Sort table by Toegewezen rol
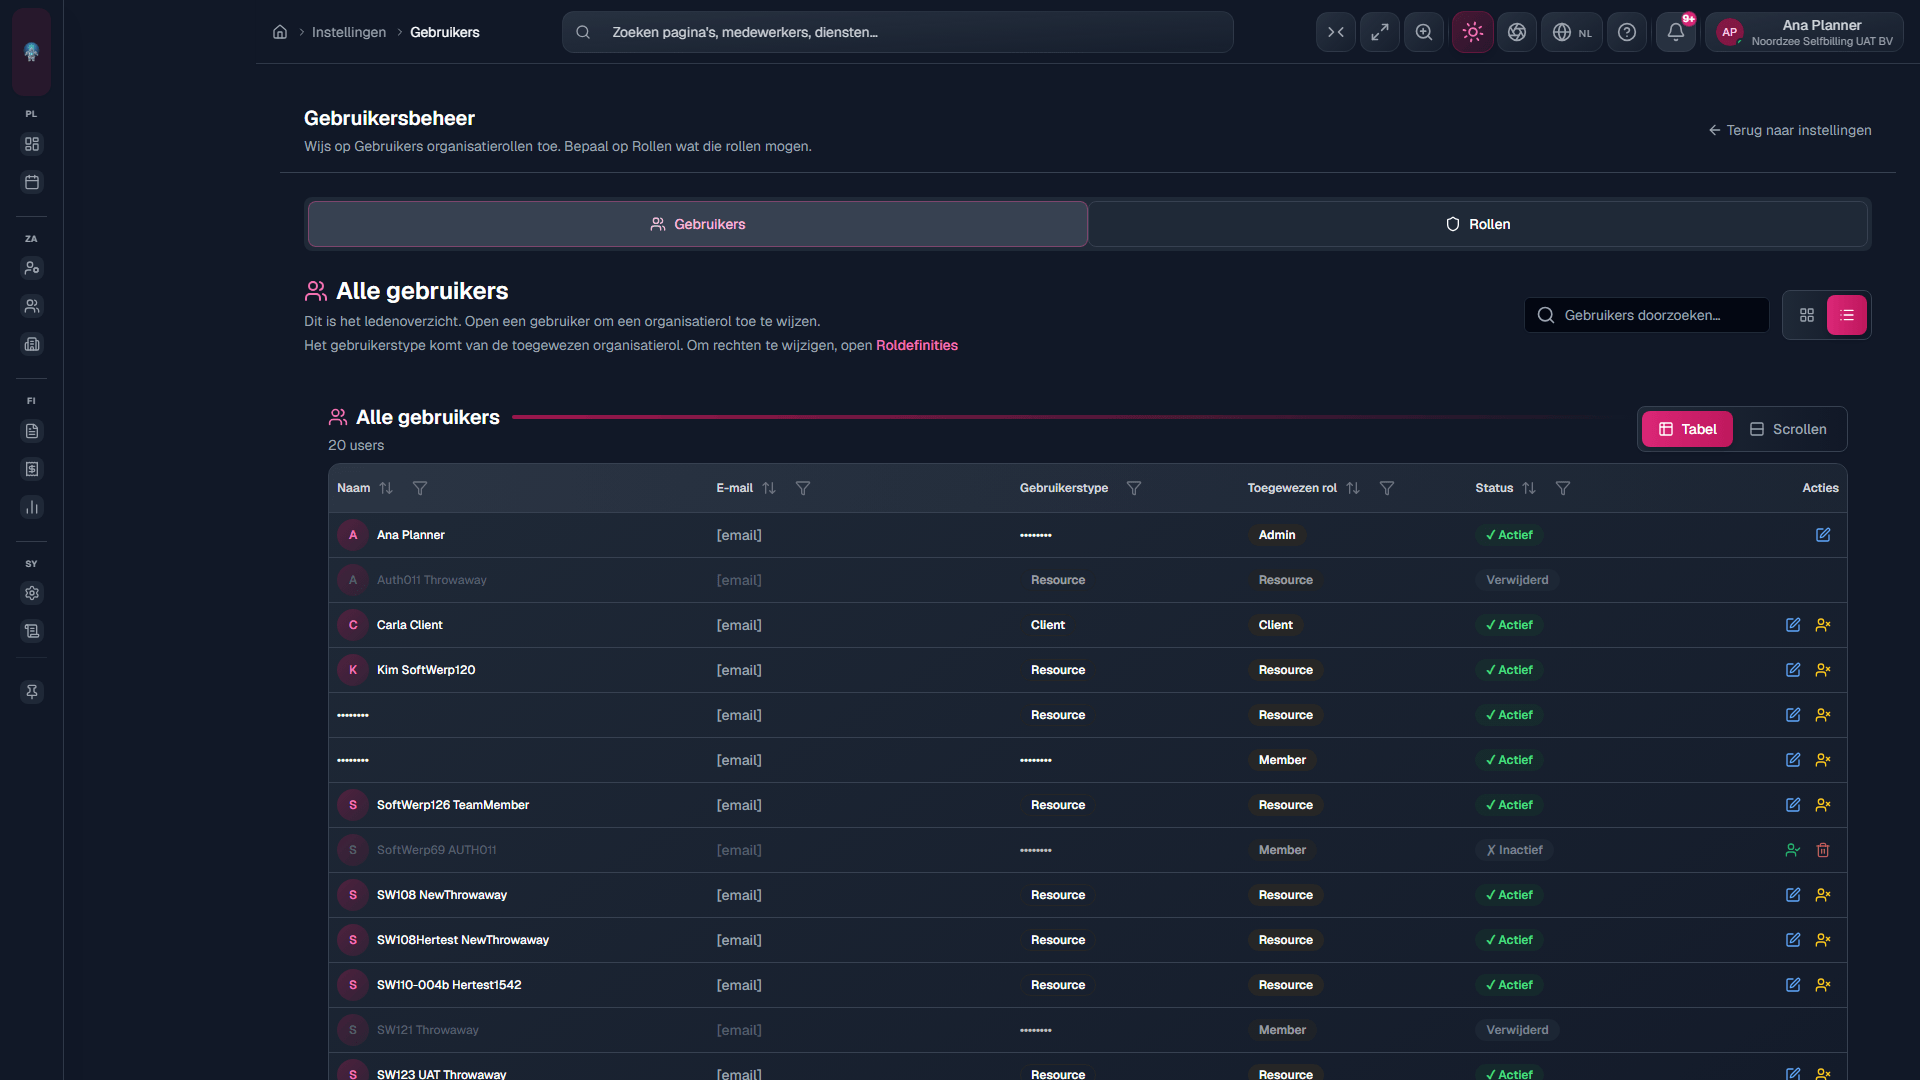Screen dimensions: 1920x1080 point(1353,488)
